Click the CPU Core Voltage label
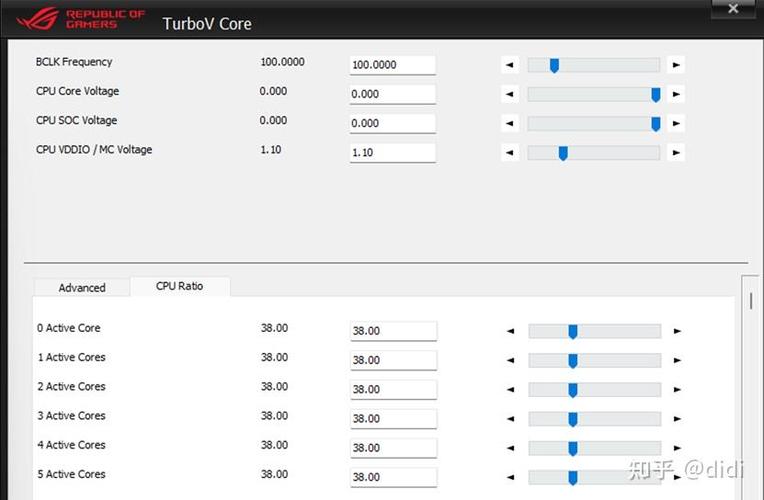764x500 pixels. pos(77,91)
